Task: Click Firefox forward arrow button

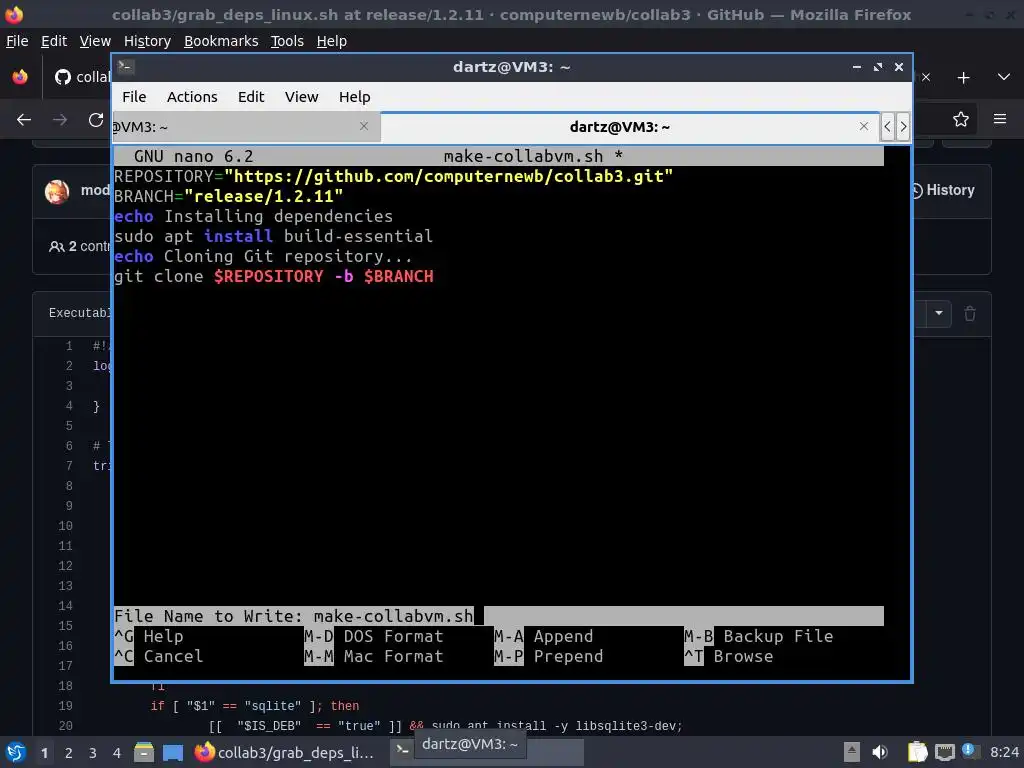Action: (60, 120)
